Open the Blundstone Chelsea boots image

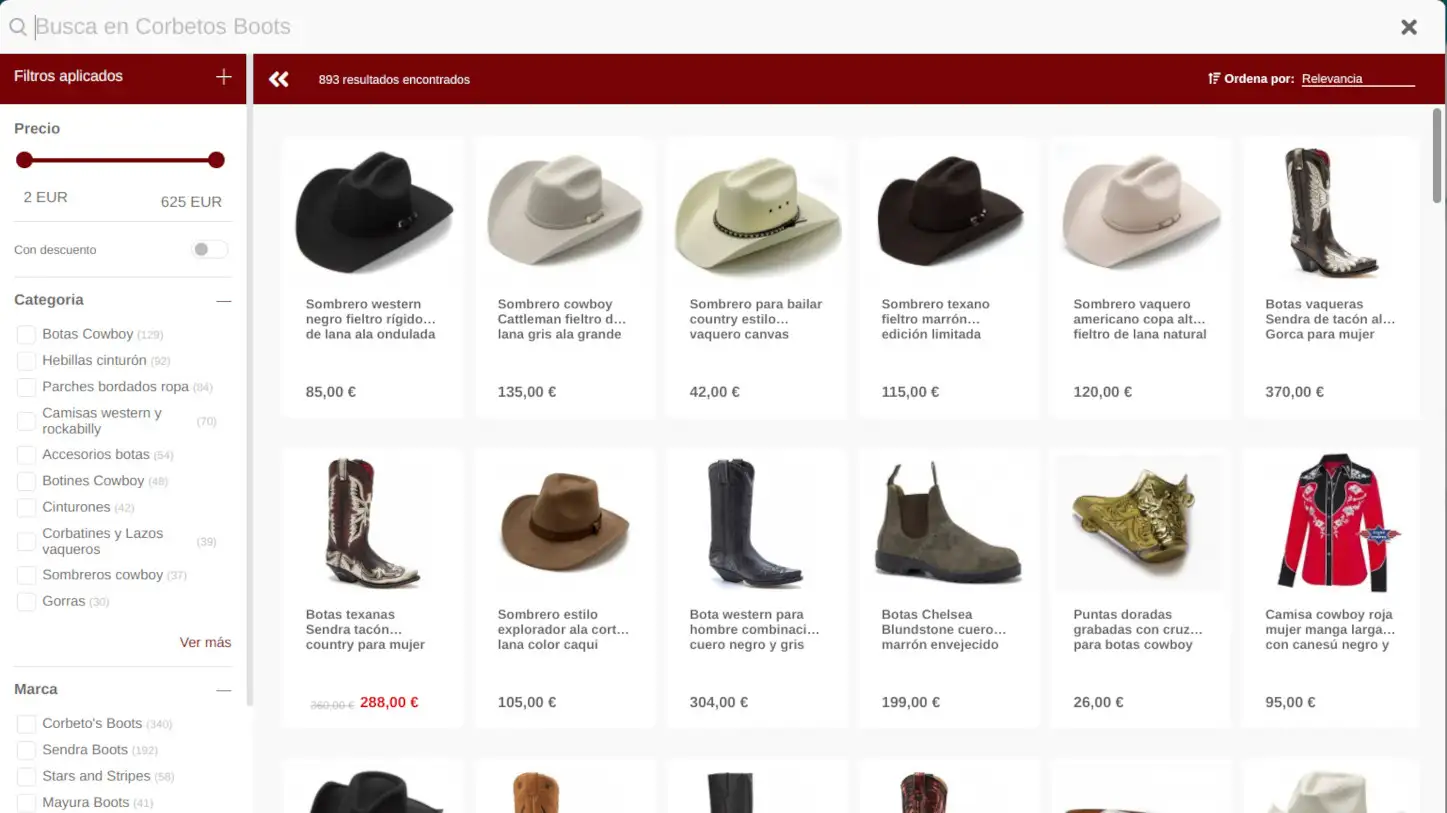[949, 523]
